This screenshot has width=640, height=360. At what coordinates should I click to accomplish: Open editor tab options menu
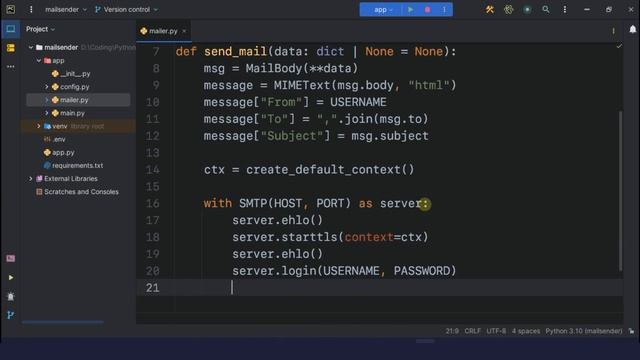click(x=613, y=31)
